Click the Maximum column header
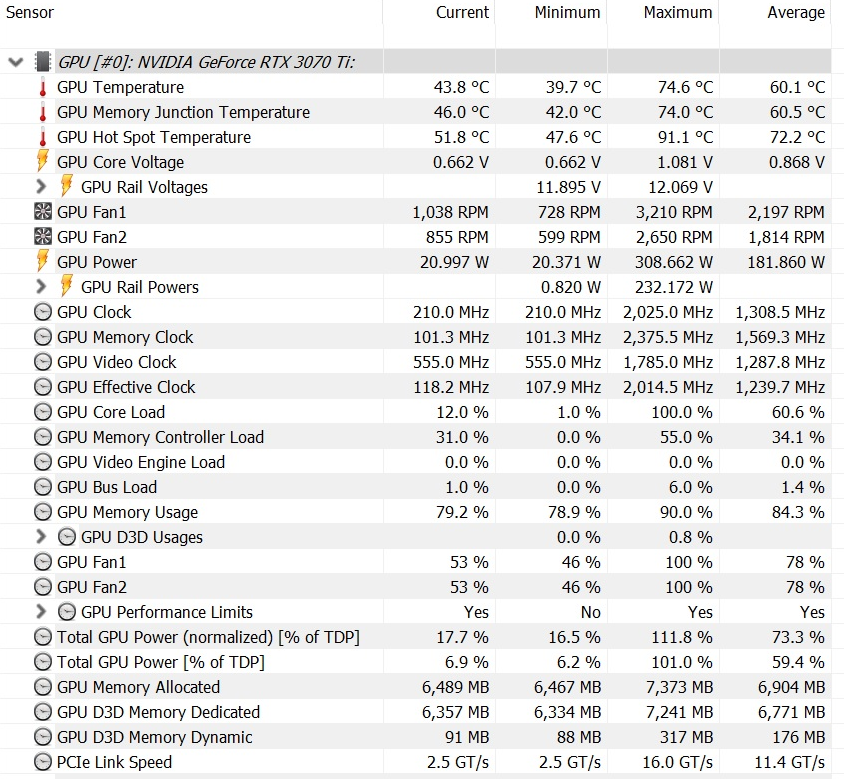Viewport: 844px width, 782px height. coord(678,12)
